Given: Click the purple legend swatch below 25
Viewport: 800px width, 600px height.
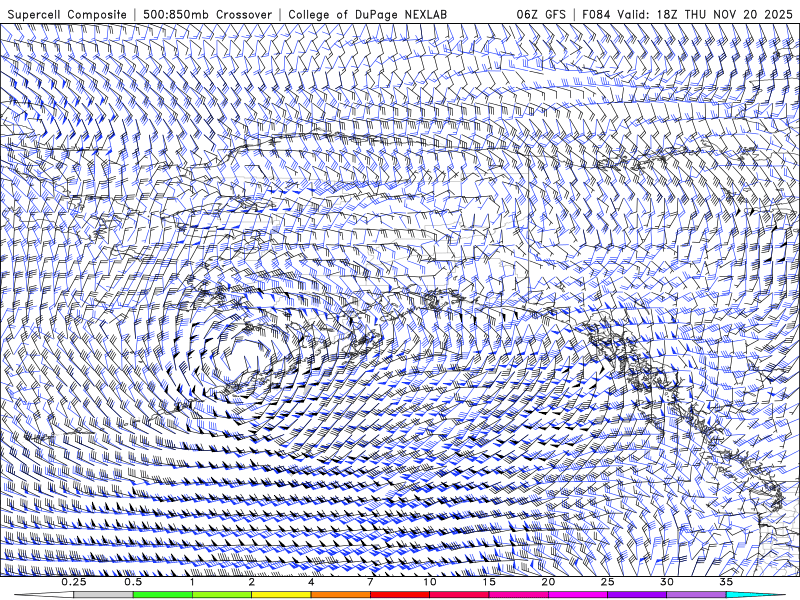Looking at the screenshot, I should (637, 595).
